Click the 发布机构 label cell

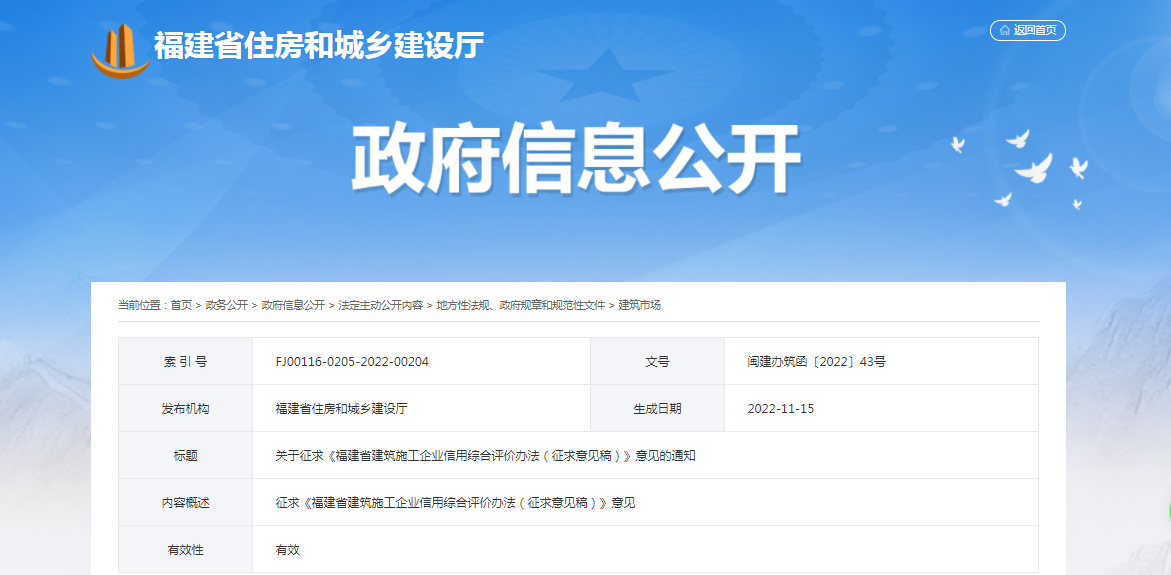pyautogui.click(x=185, y=408)
